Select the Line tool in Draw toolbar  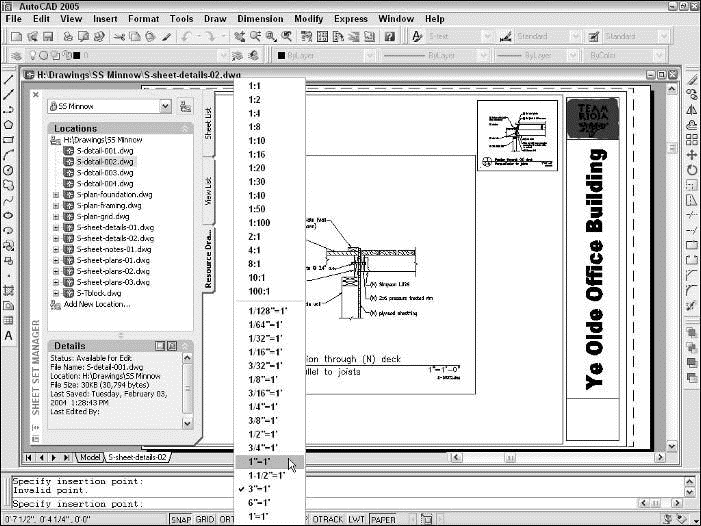(x=8, y=79)
